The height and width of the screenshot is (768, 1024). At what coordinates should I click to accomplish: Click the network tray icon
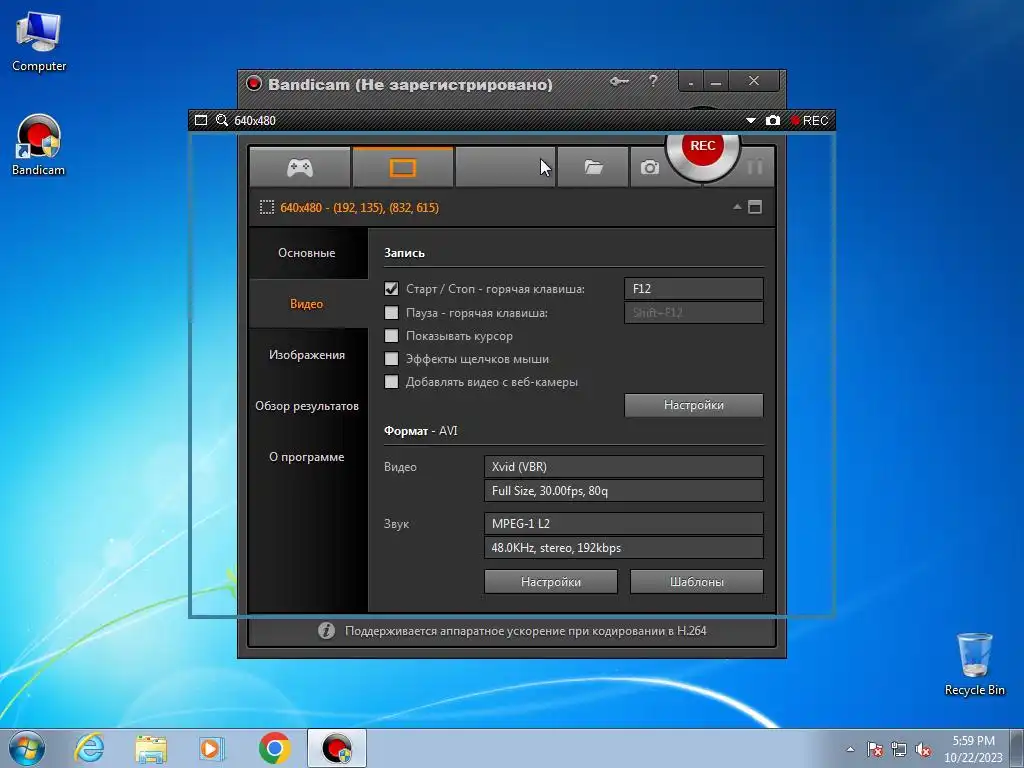coord(899,749)
